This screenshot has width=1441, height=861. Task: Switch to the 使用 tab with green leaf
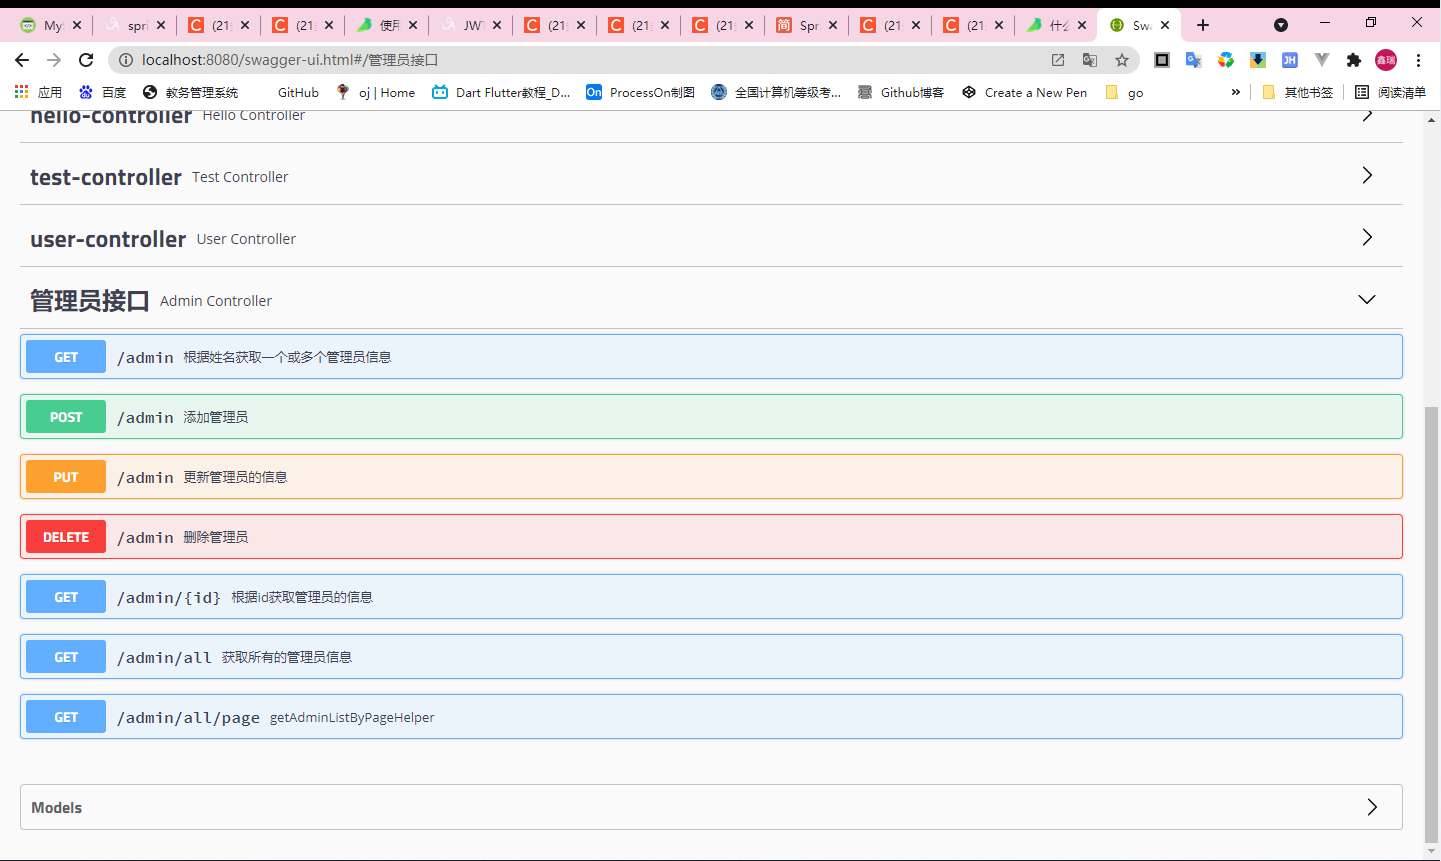[386, 25]
